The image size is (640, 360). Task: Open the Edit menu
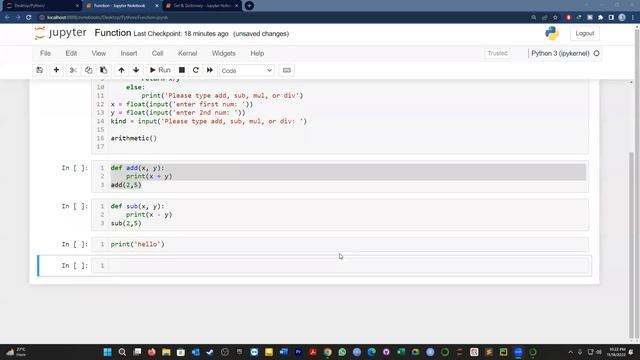(71, 53)
